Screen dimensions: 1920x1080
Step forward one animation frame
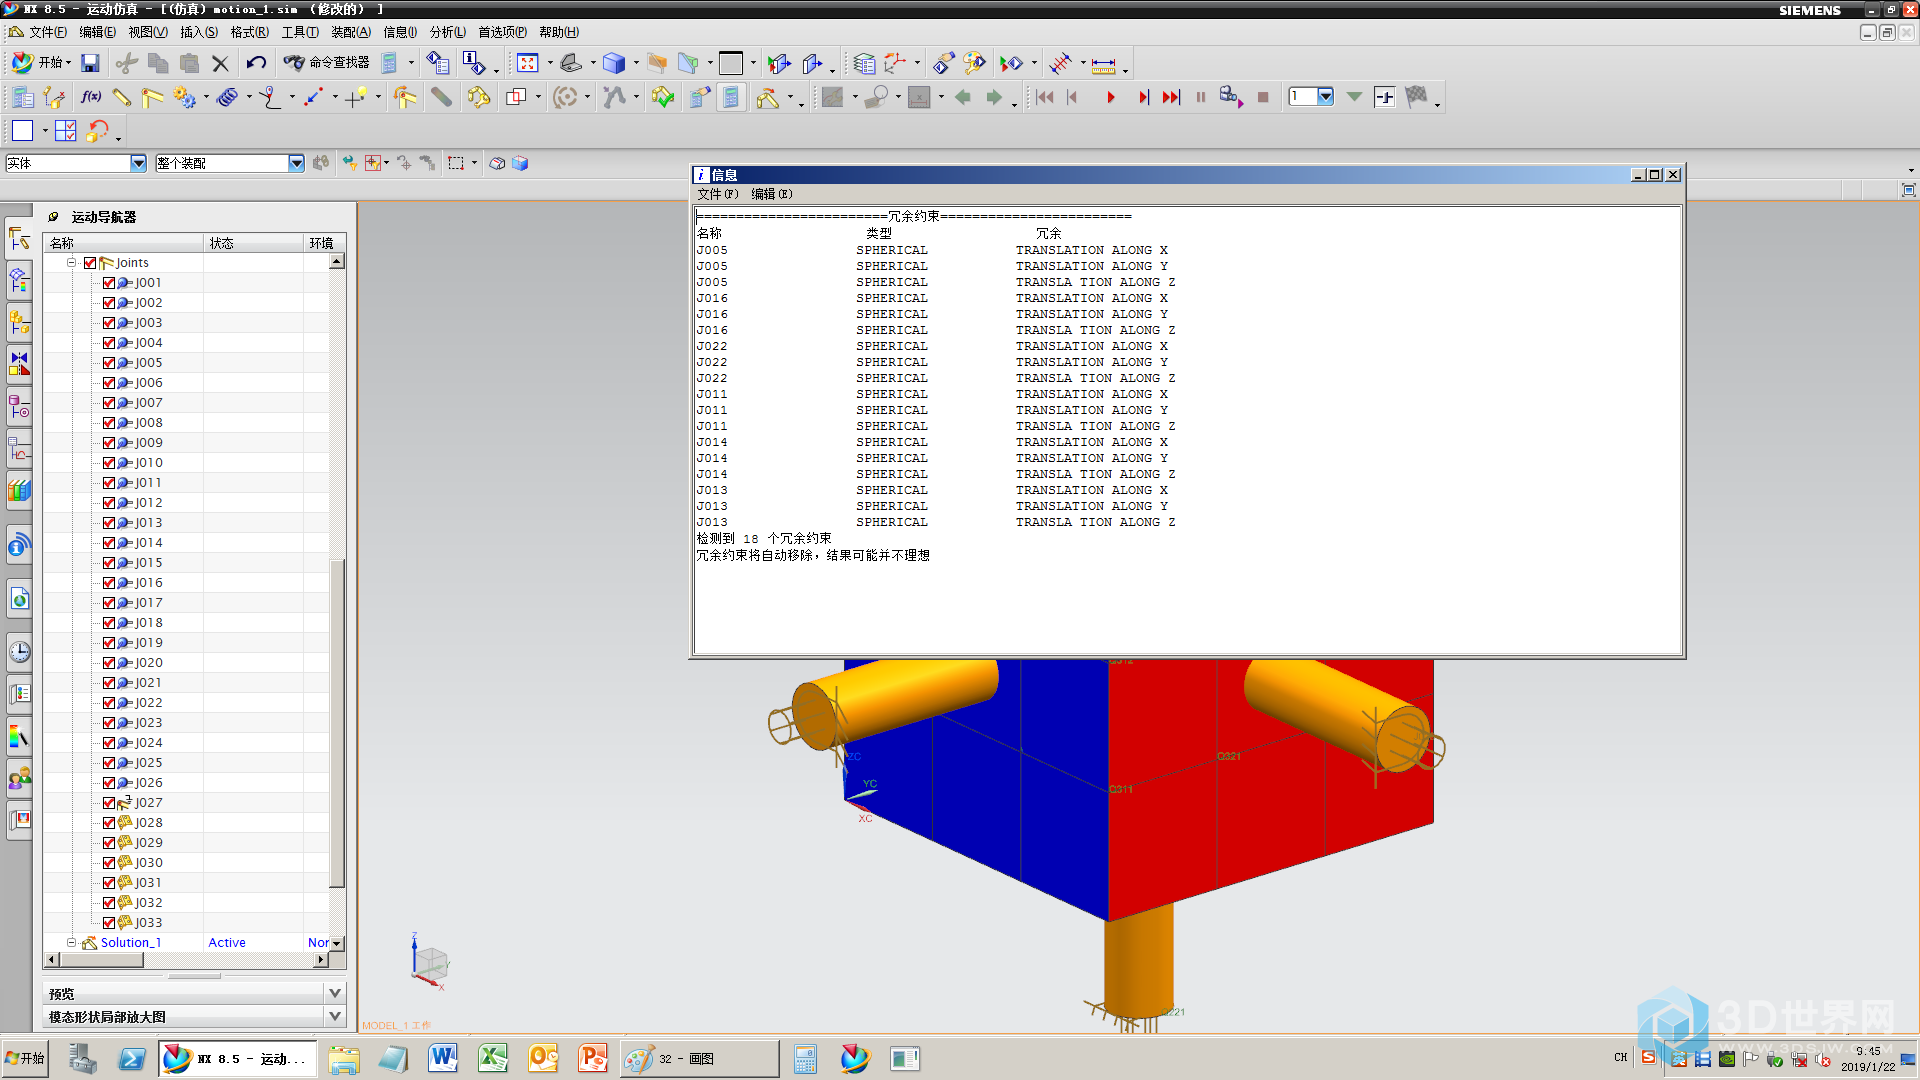coord(1143,97)
